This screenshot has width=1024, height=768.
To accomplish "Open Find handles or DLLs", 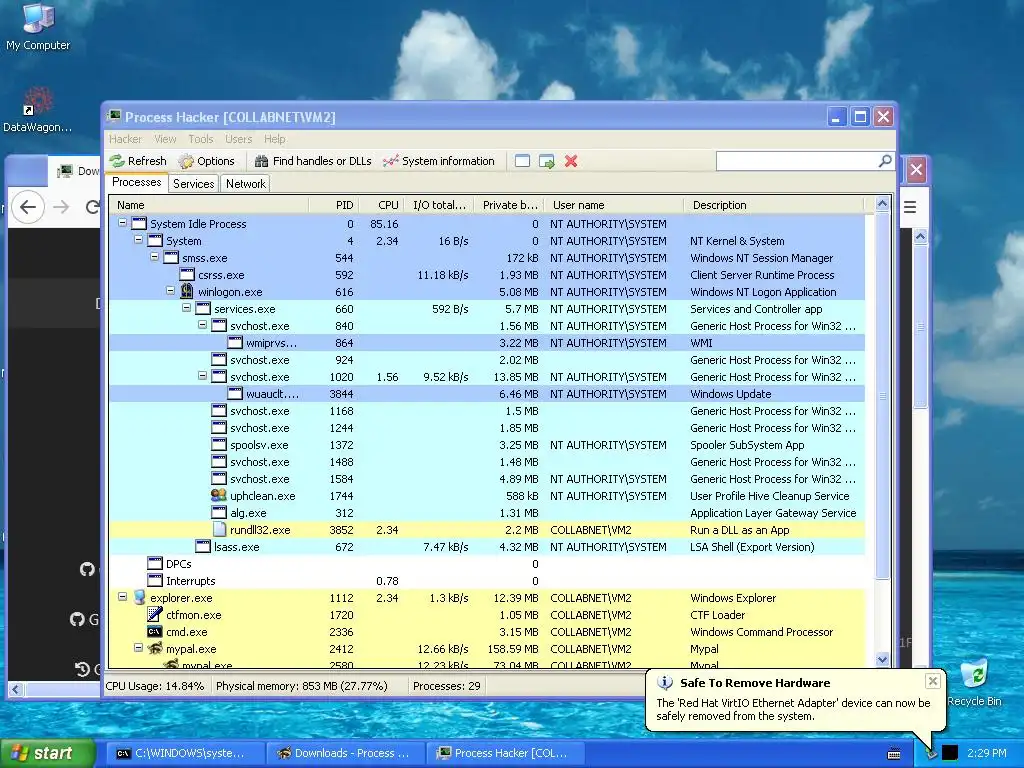I will (313, 161).
